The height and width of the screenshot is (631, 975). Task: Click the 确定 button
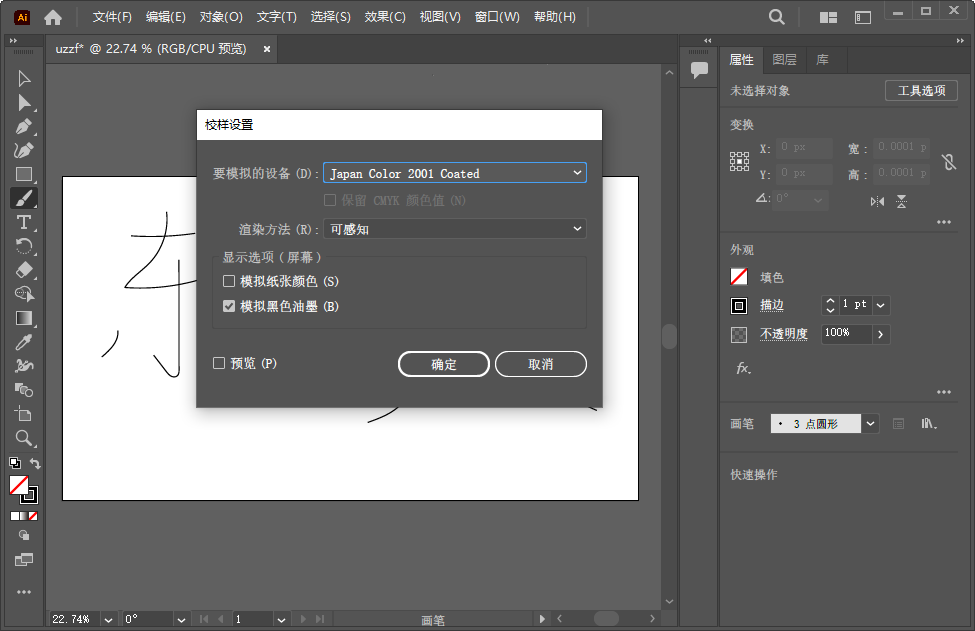444,364
